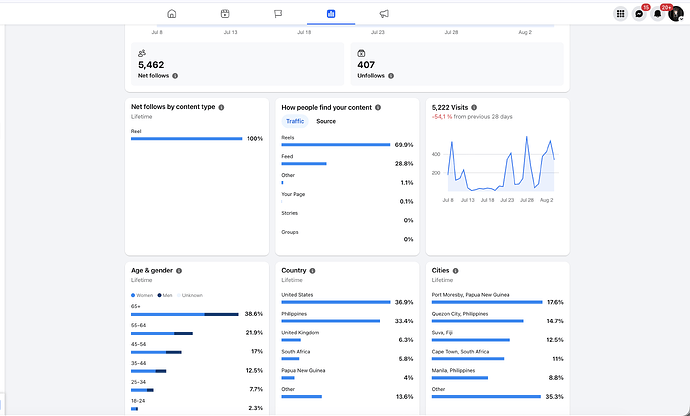Click the Feed 28.8% traffic bar
Viewport: 690px width, 416px height.
pos(304,164)
